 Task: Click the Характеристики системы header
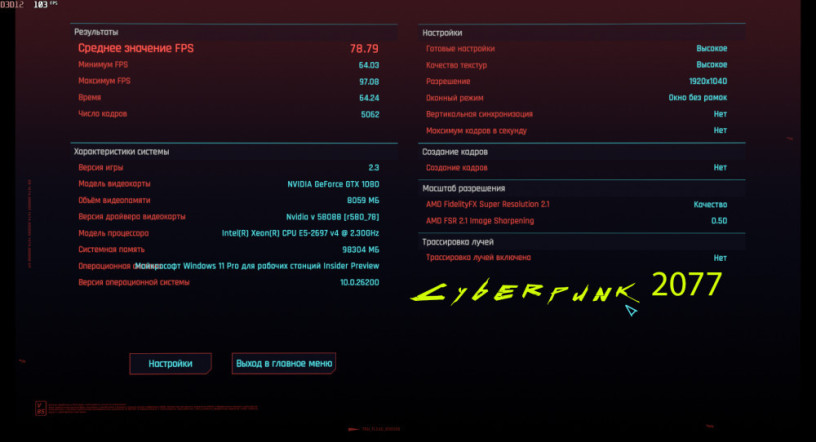point(121,151)
